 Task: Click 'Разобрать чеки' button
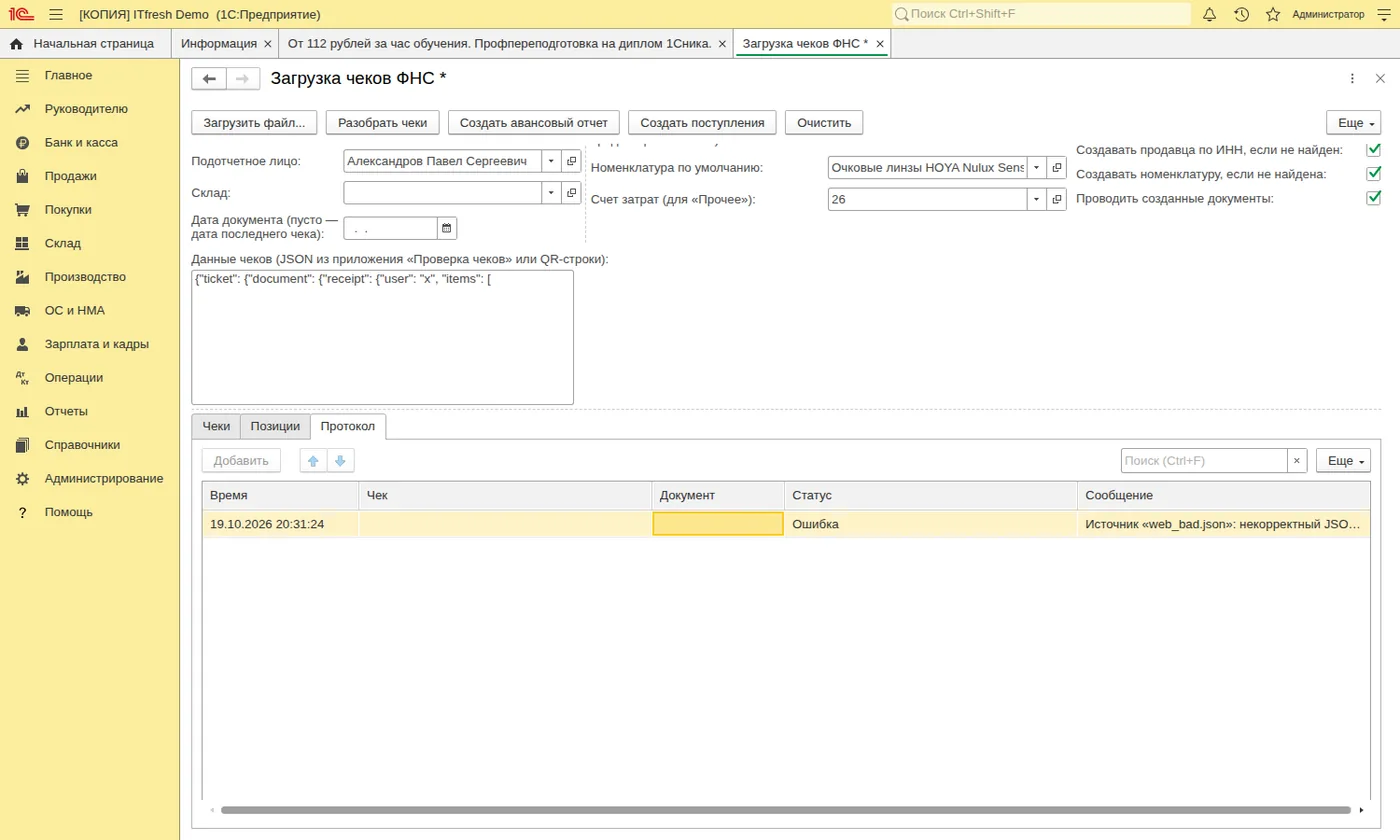click(x=383, y=123)
